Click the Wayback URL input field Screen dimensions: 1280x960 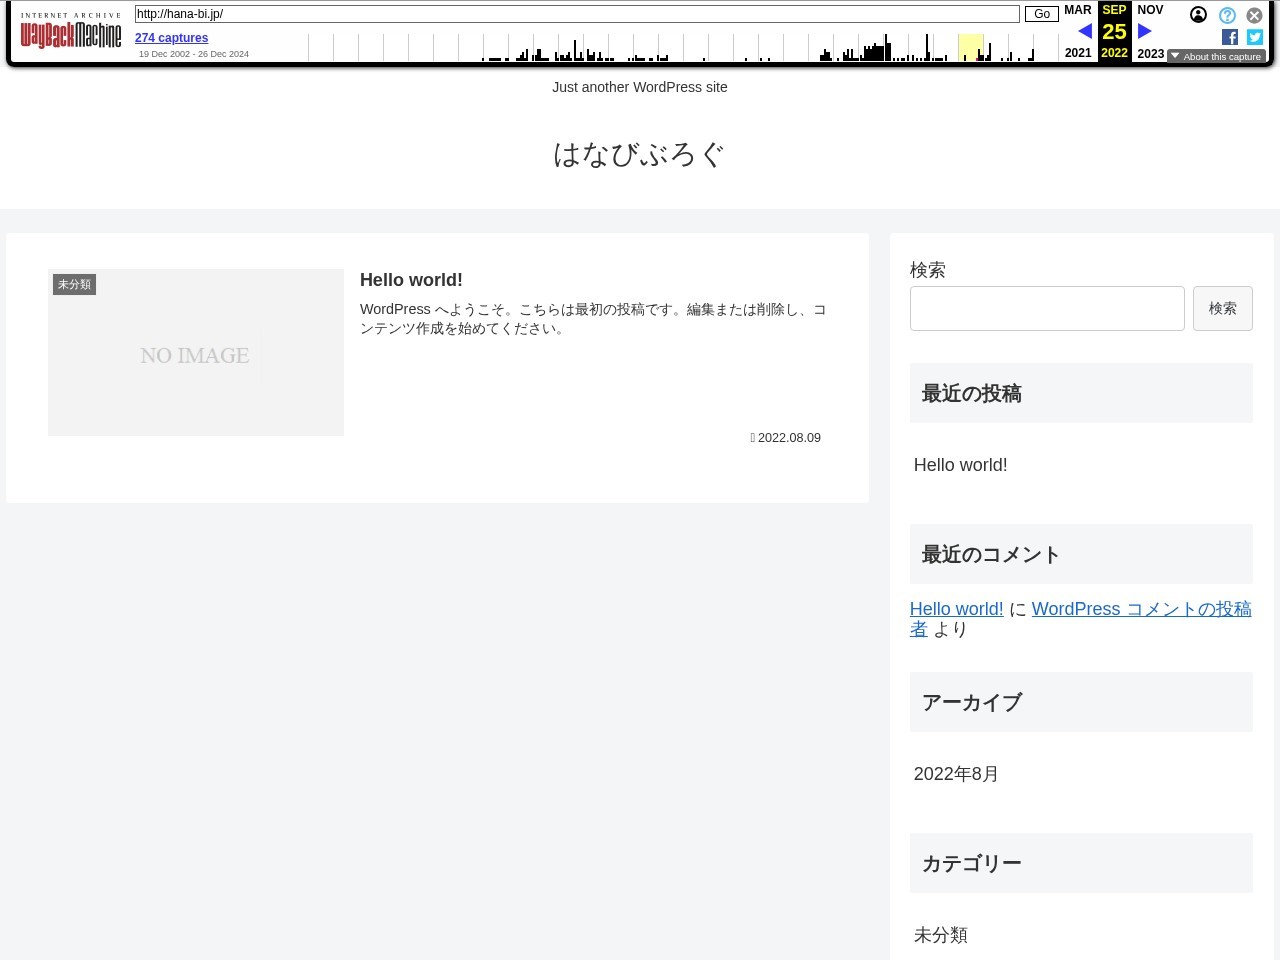click(x=576, y=14)
